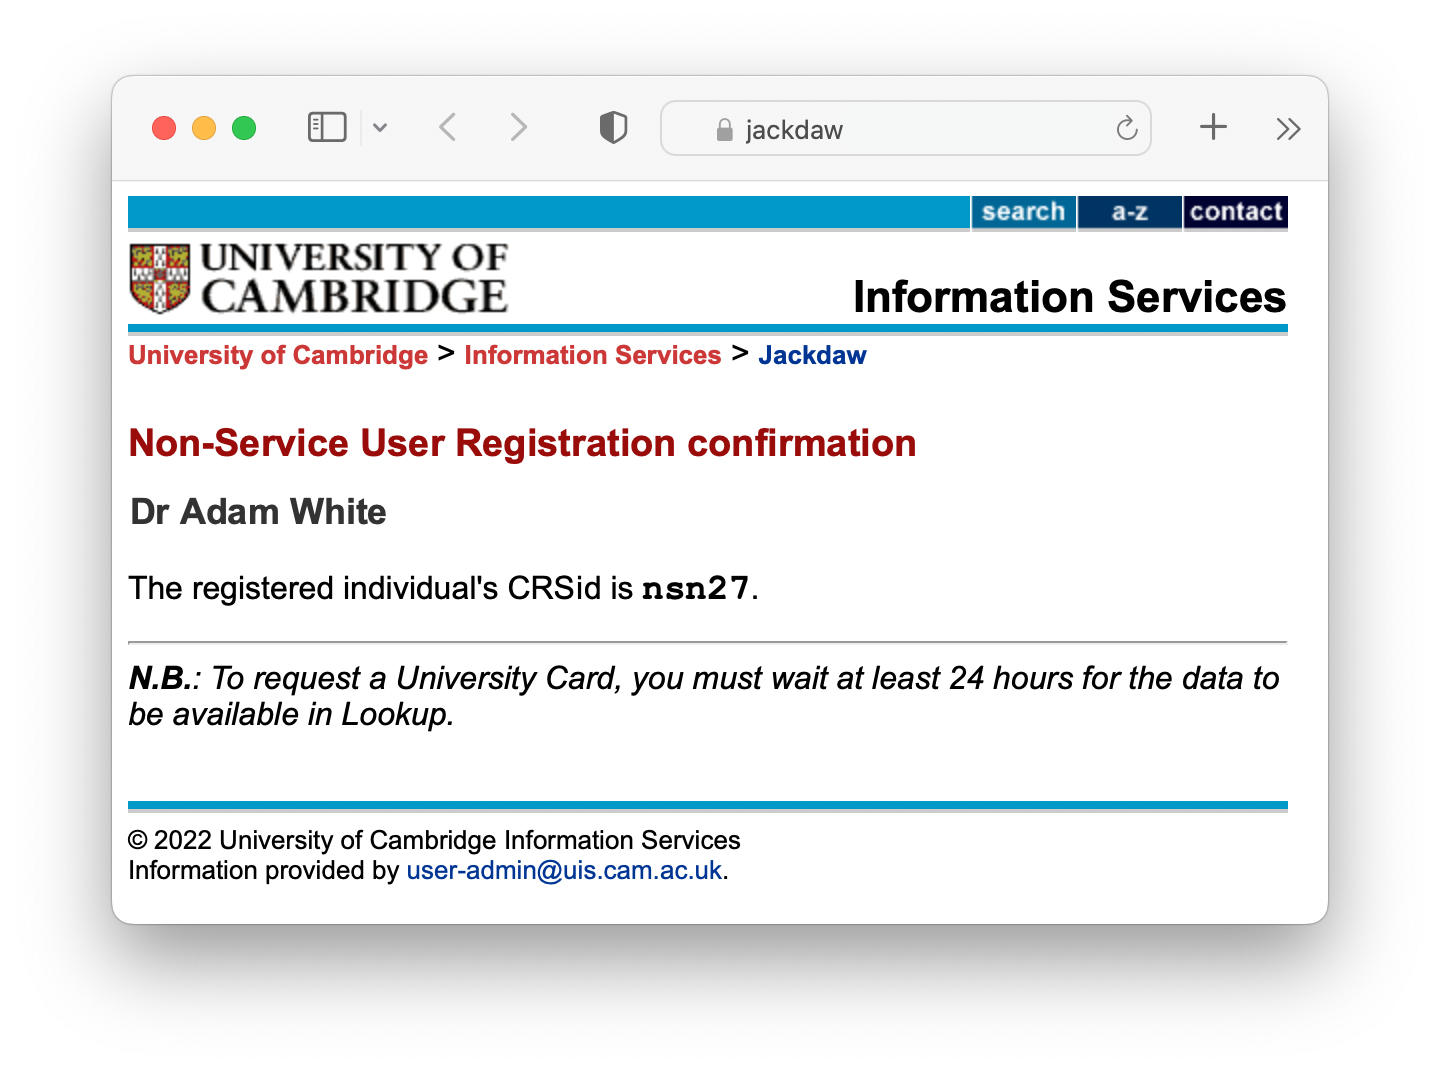Go forward with the forward arrow
This screenshot has width=1440, height=1072.
(x=518, y=128)
